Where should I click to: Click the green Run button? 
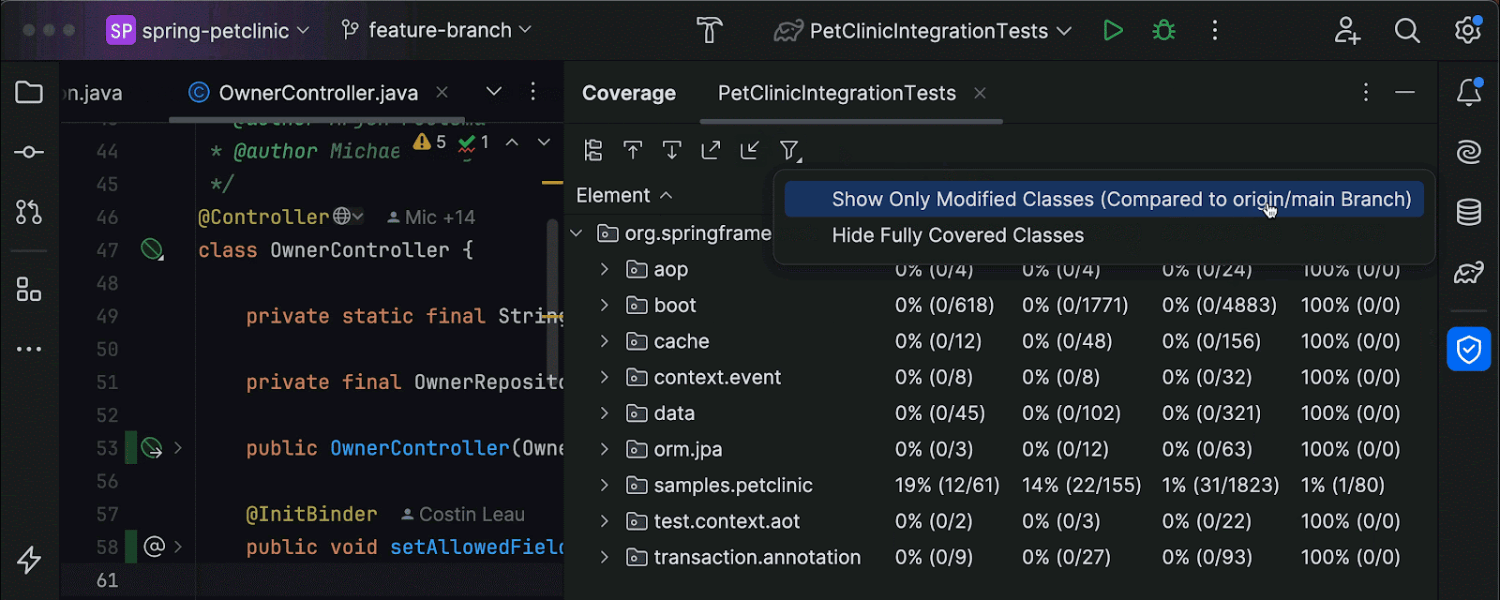tap(1113, 31)
